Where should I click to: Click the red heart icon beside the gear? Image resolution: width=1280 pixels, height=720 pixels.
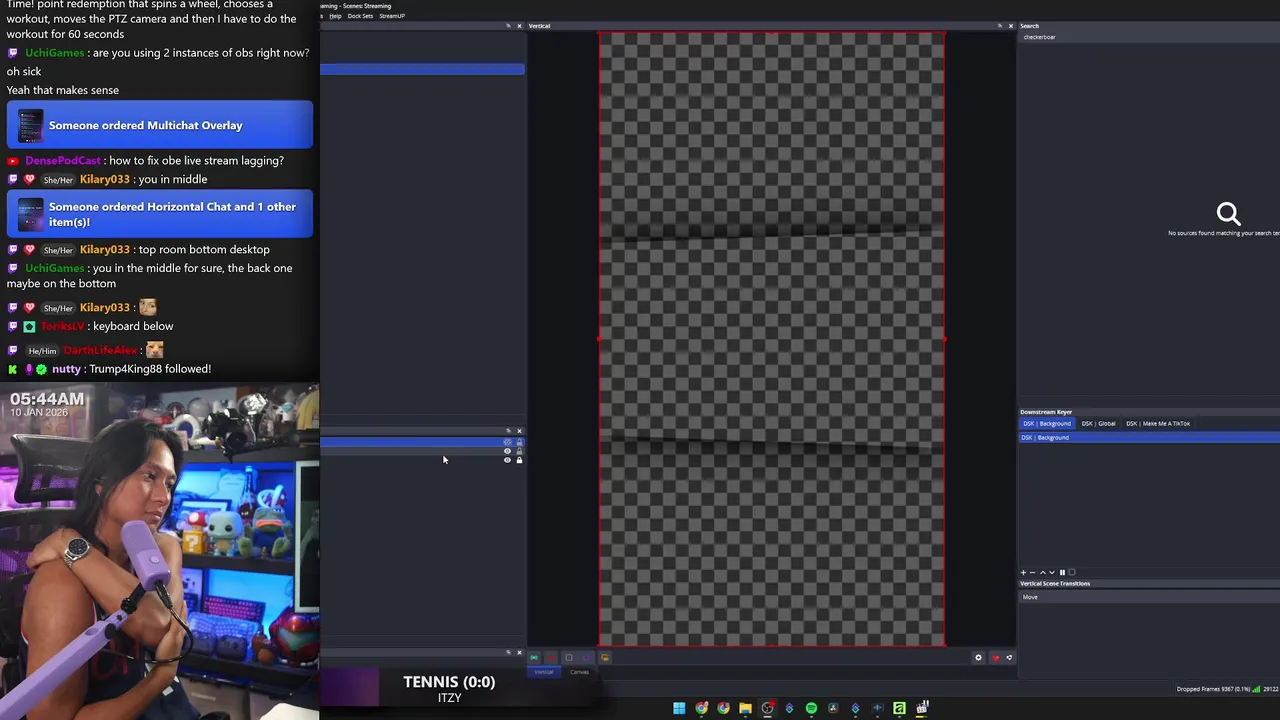[x=995, y=657]
